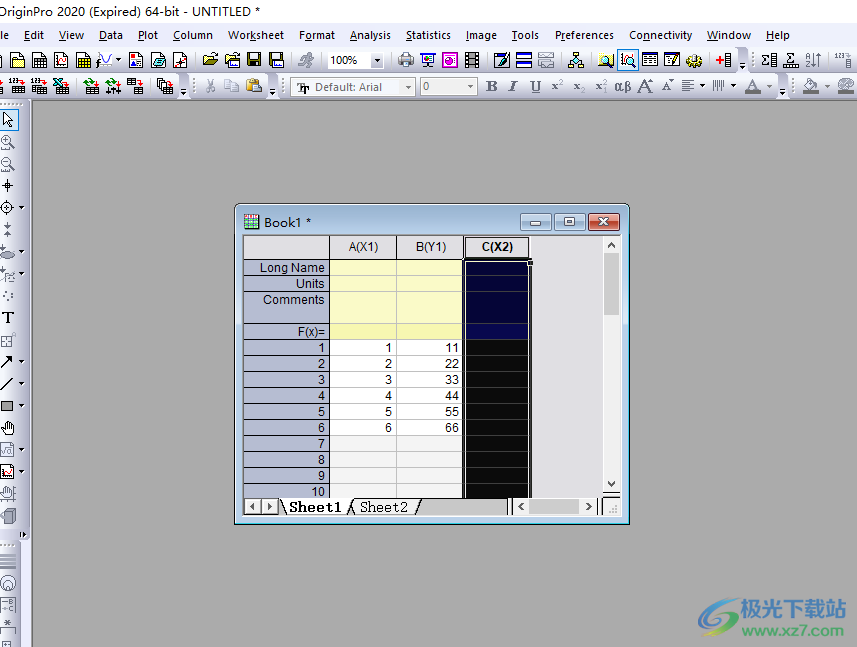
Task: Switch to the Sheet2 tab
Action: point(384,507)
